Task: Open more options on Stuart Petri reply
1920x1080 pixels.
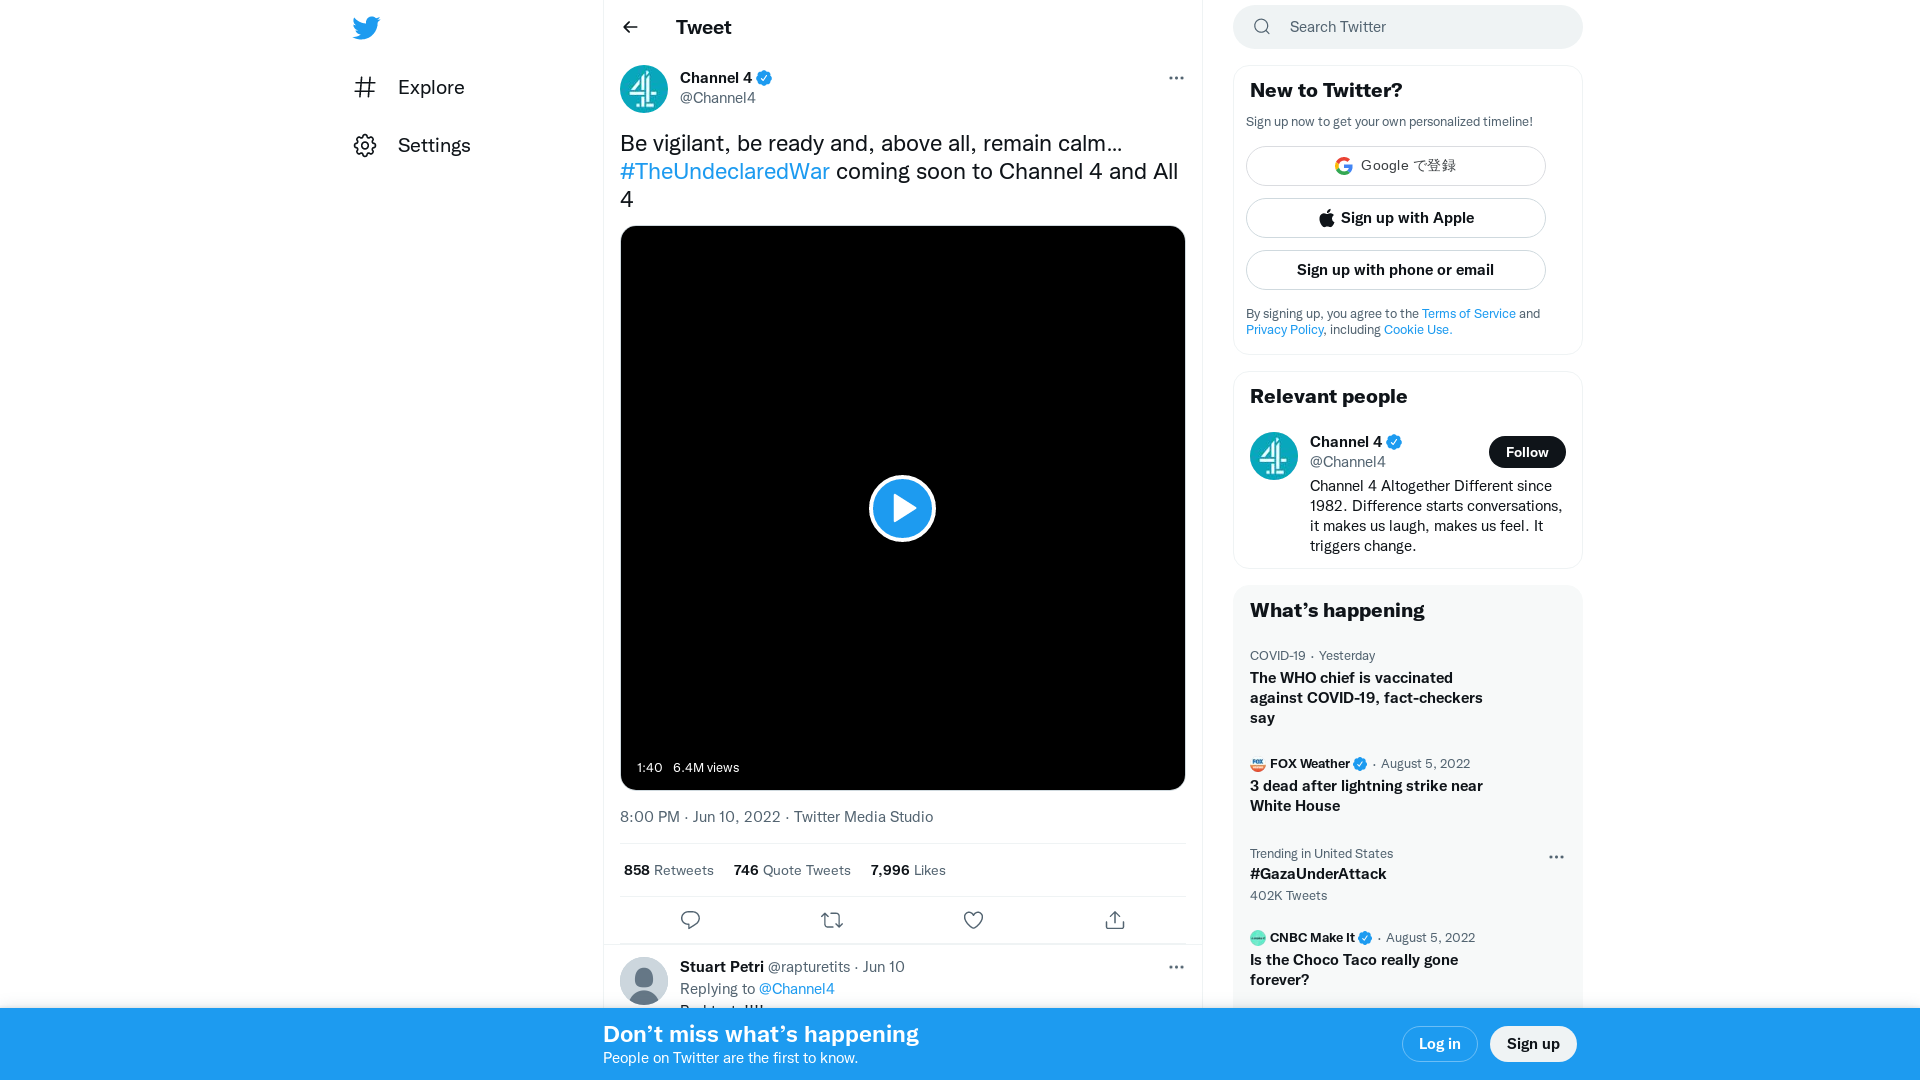Action: [x=1176, y=967]
